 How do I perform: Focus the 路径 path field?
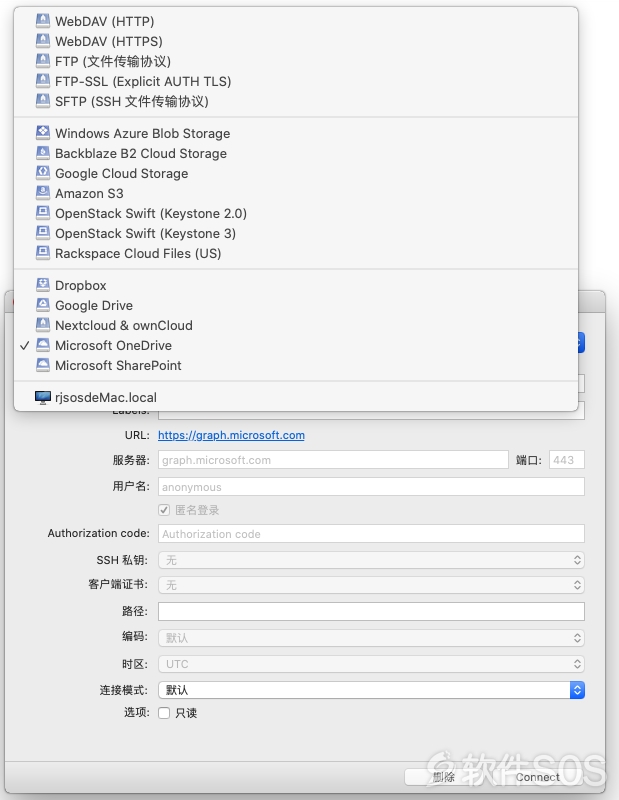[x=371, y=611]
